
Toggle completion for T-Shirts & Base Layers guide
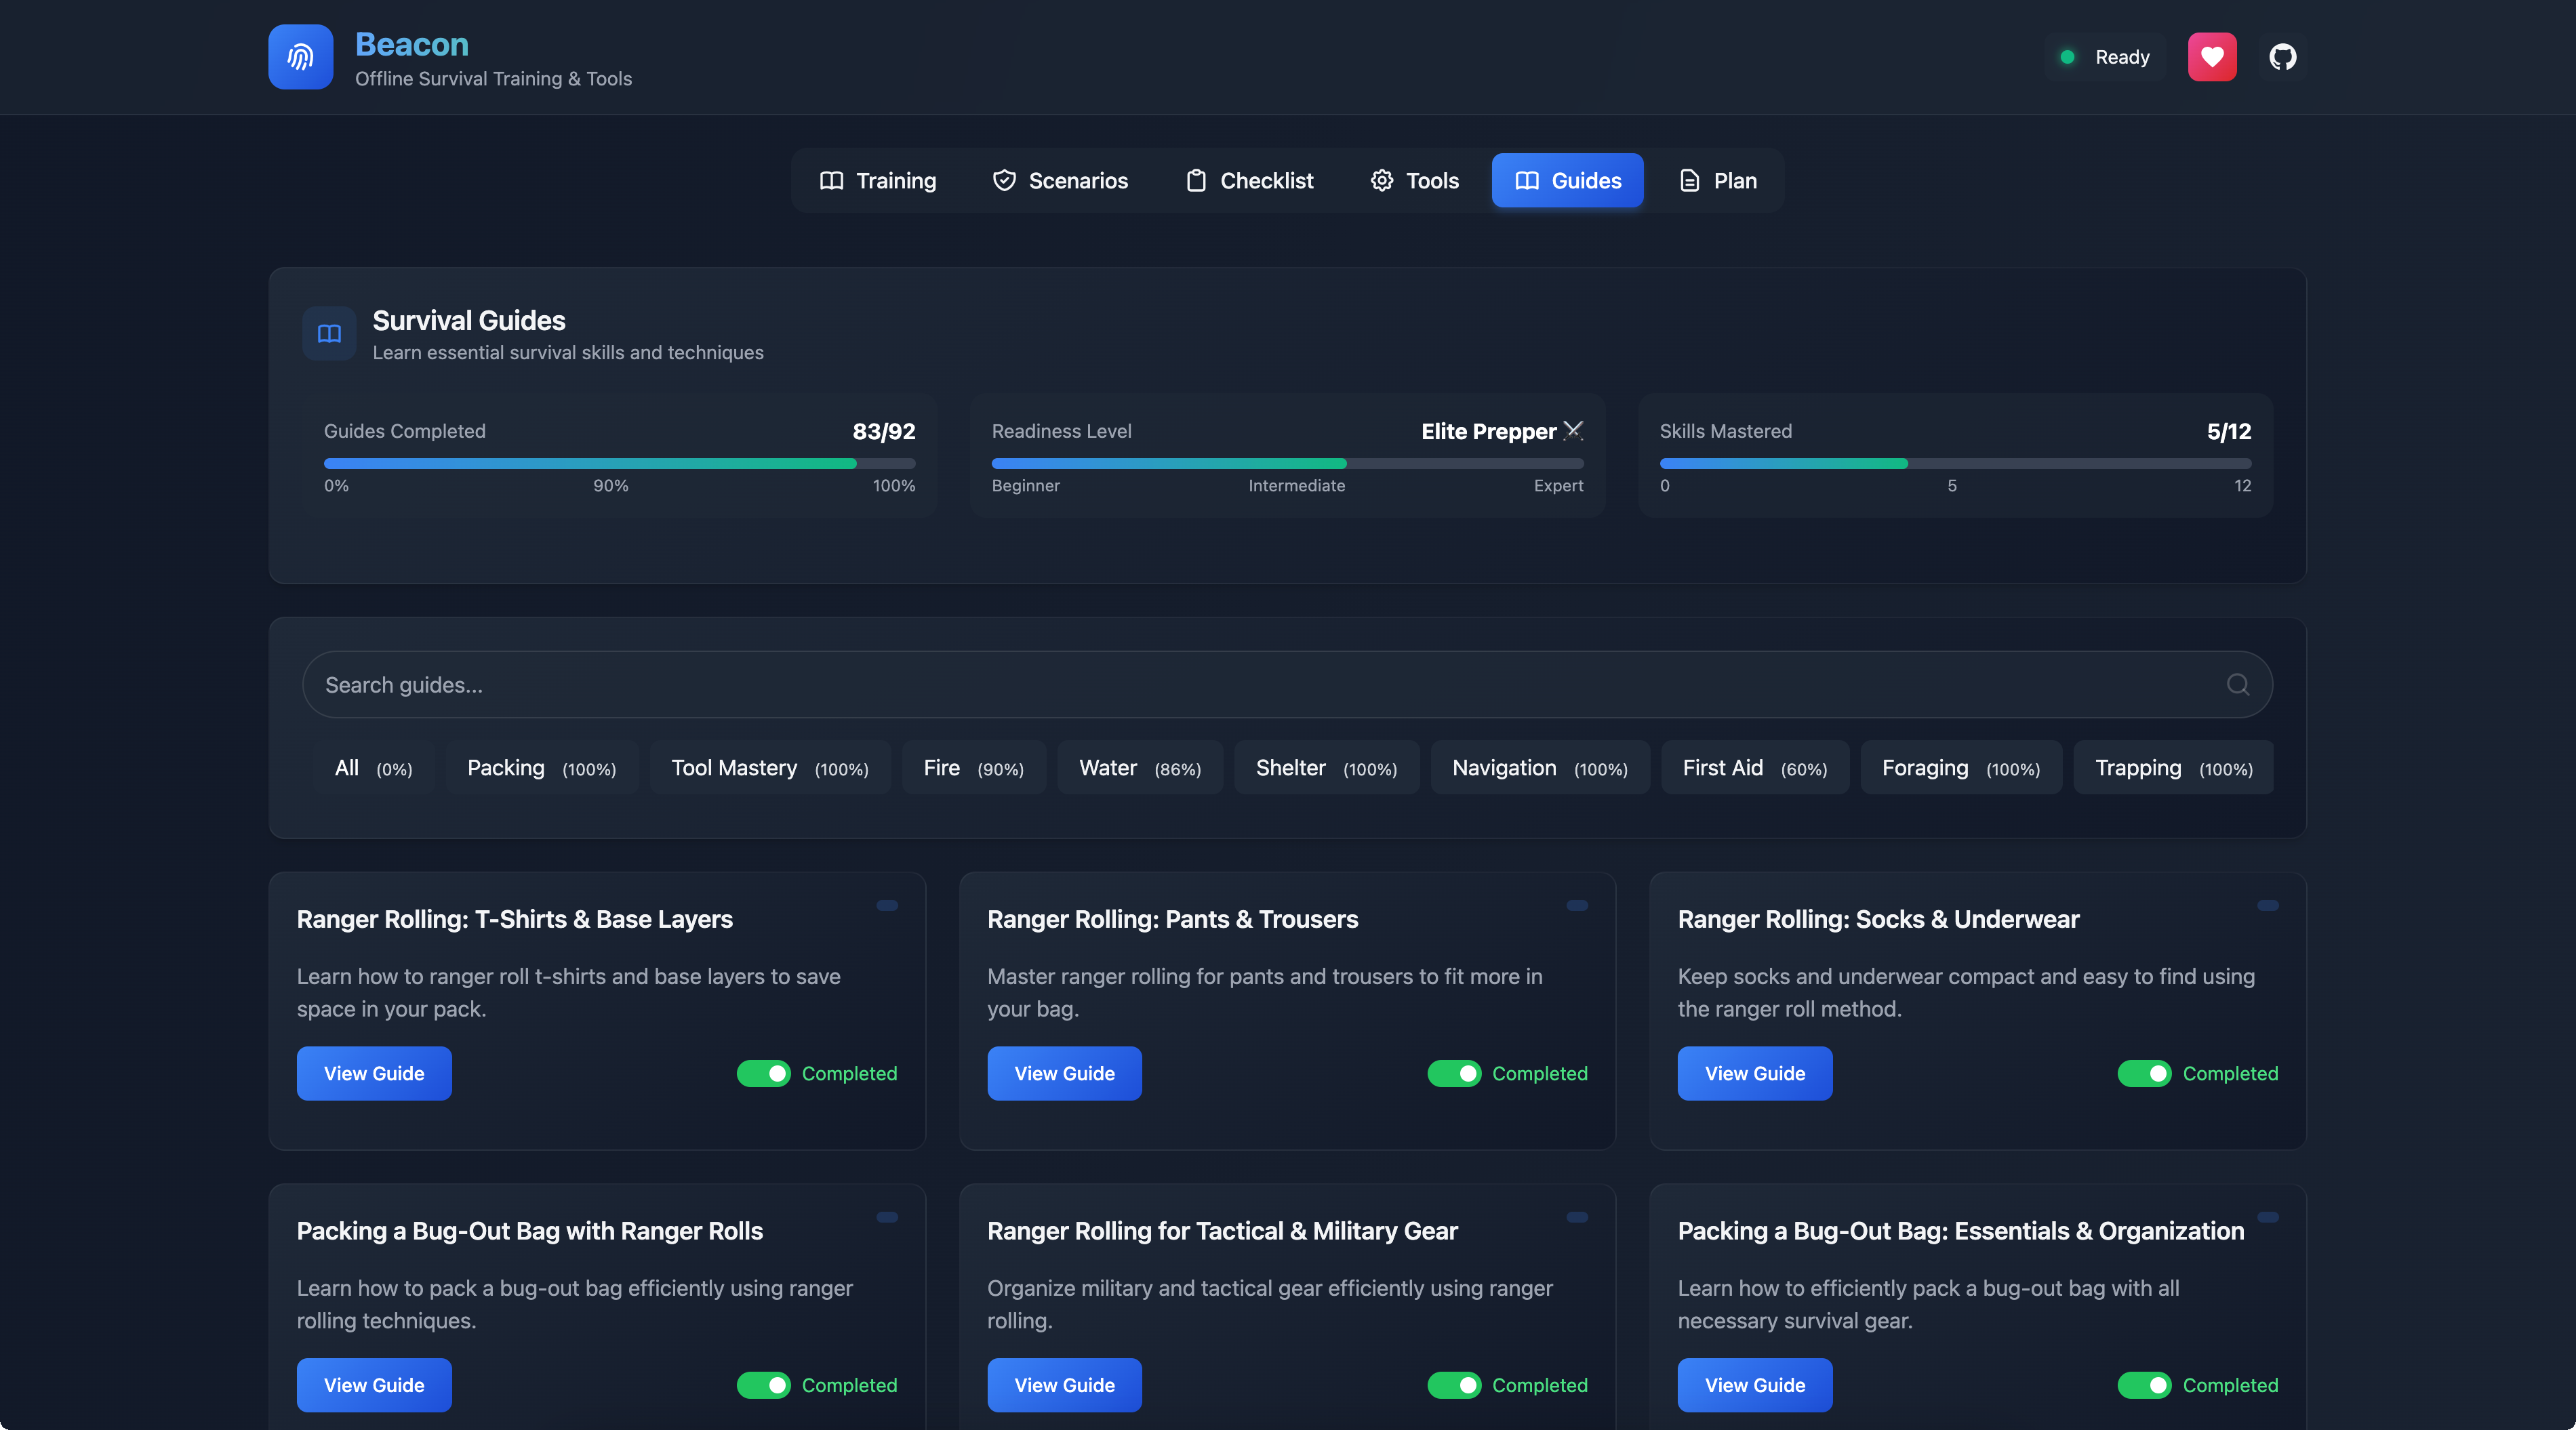click(x=764, y=1073)
